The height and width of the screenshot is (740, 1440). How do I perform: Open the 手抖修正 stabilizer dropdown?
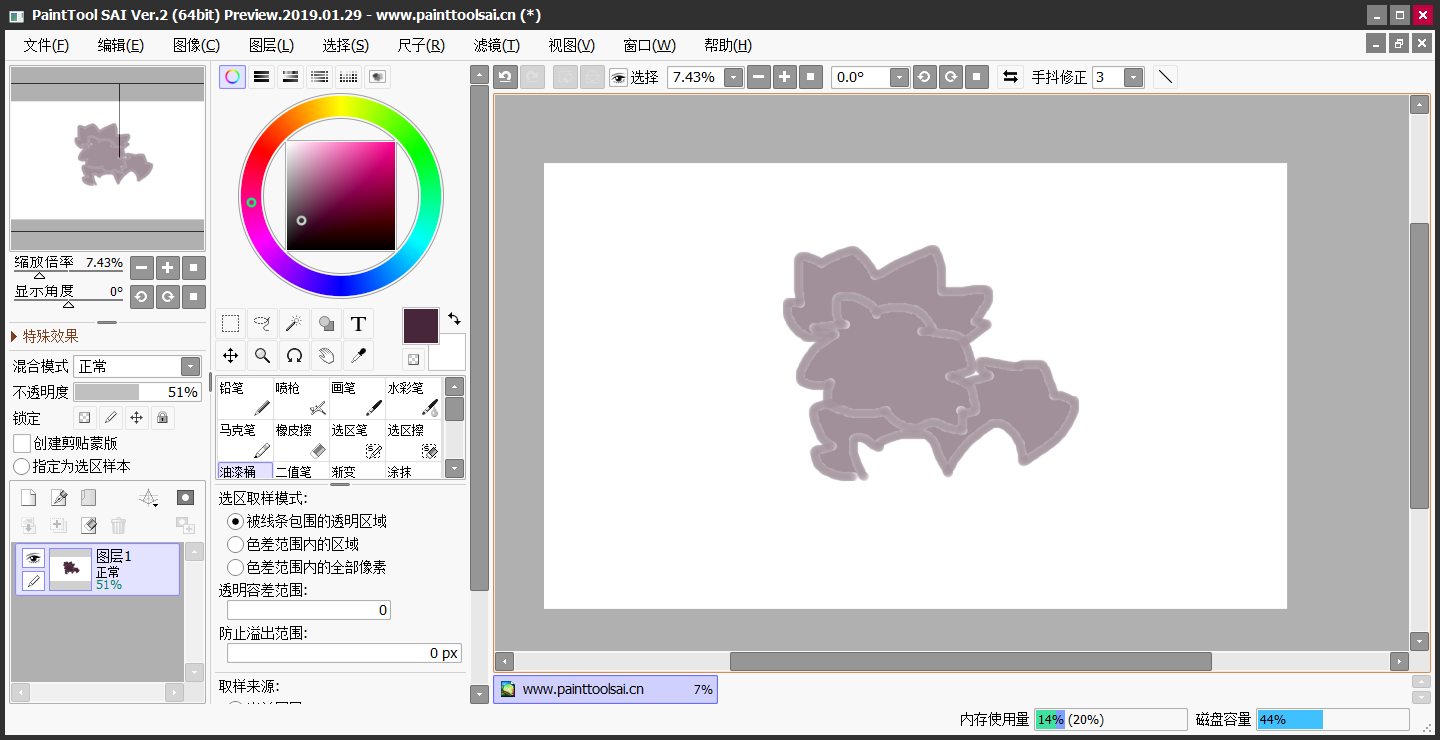coord(1133,77)
